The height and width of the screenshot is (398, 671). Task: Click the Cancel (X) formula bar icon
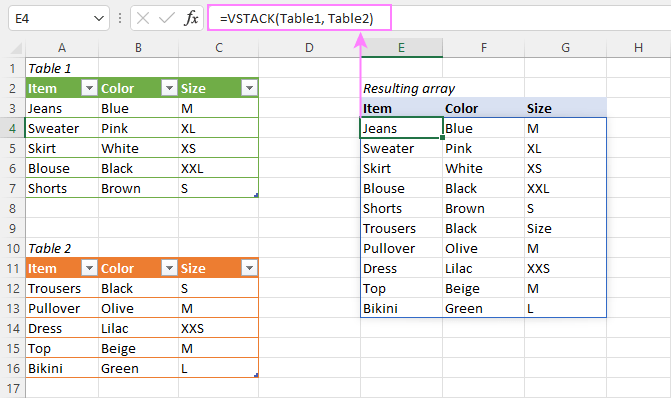pos(143,18)
